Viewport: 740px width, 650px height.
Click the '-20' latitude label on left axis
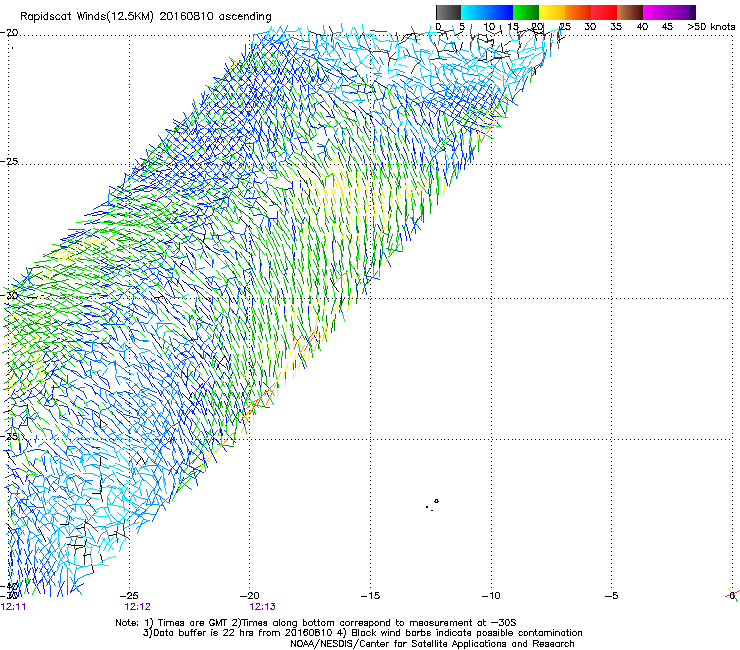click(x=9, y=33)
